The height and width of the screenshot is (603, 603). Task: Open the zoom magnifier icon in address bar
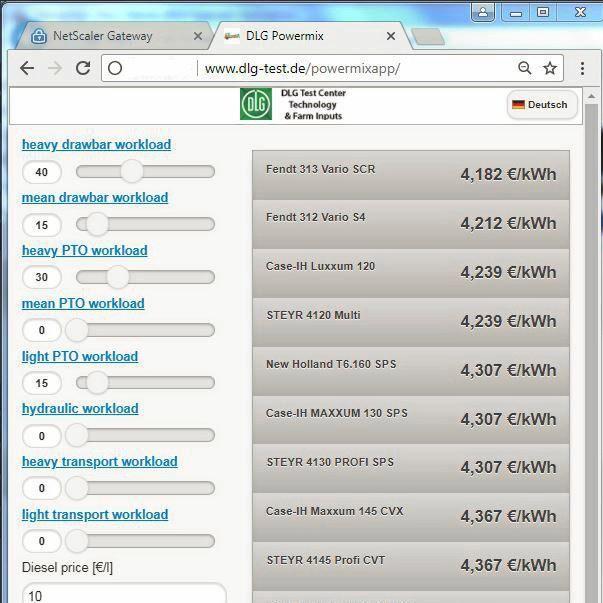pyautogui.click(x=524, y=68)
